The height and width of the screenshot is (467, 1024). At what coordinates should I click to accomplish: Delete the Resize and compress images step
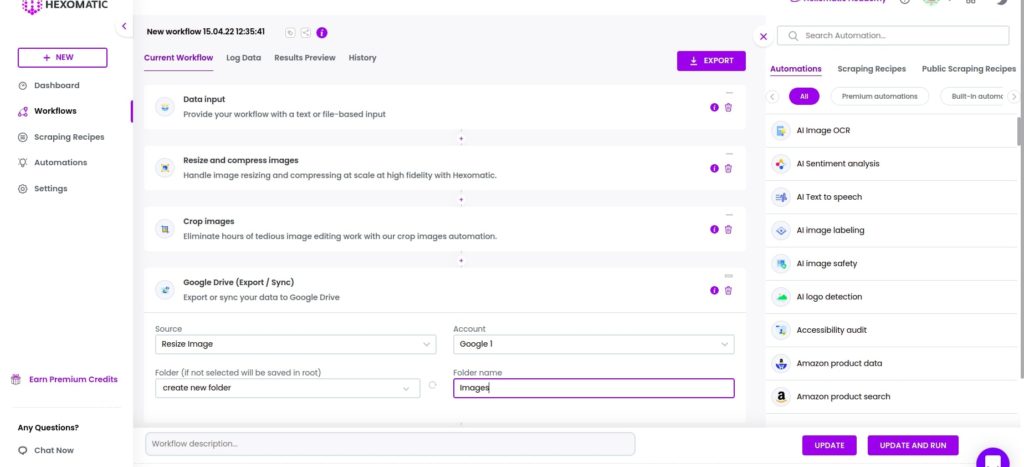[x=728, y=168]
